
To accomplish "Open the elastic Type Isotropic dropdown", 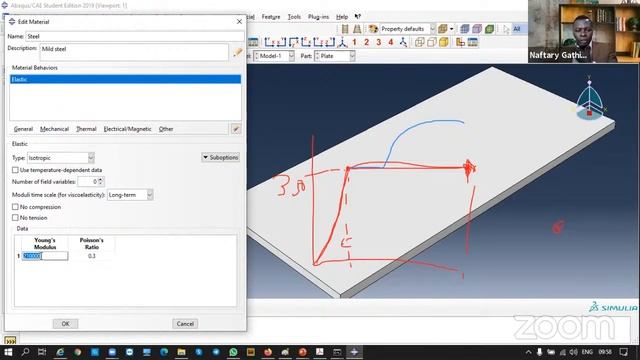I will tap(60, 158).
